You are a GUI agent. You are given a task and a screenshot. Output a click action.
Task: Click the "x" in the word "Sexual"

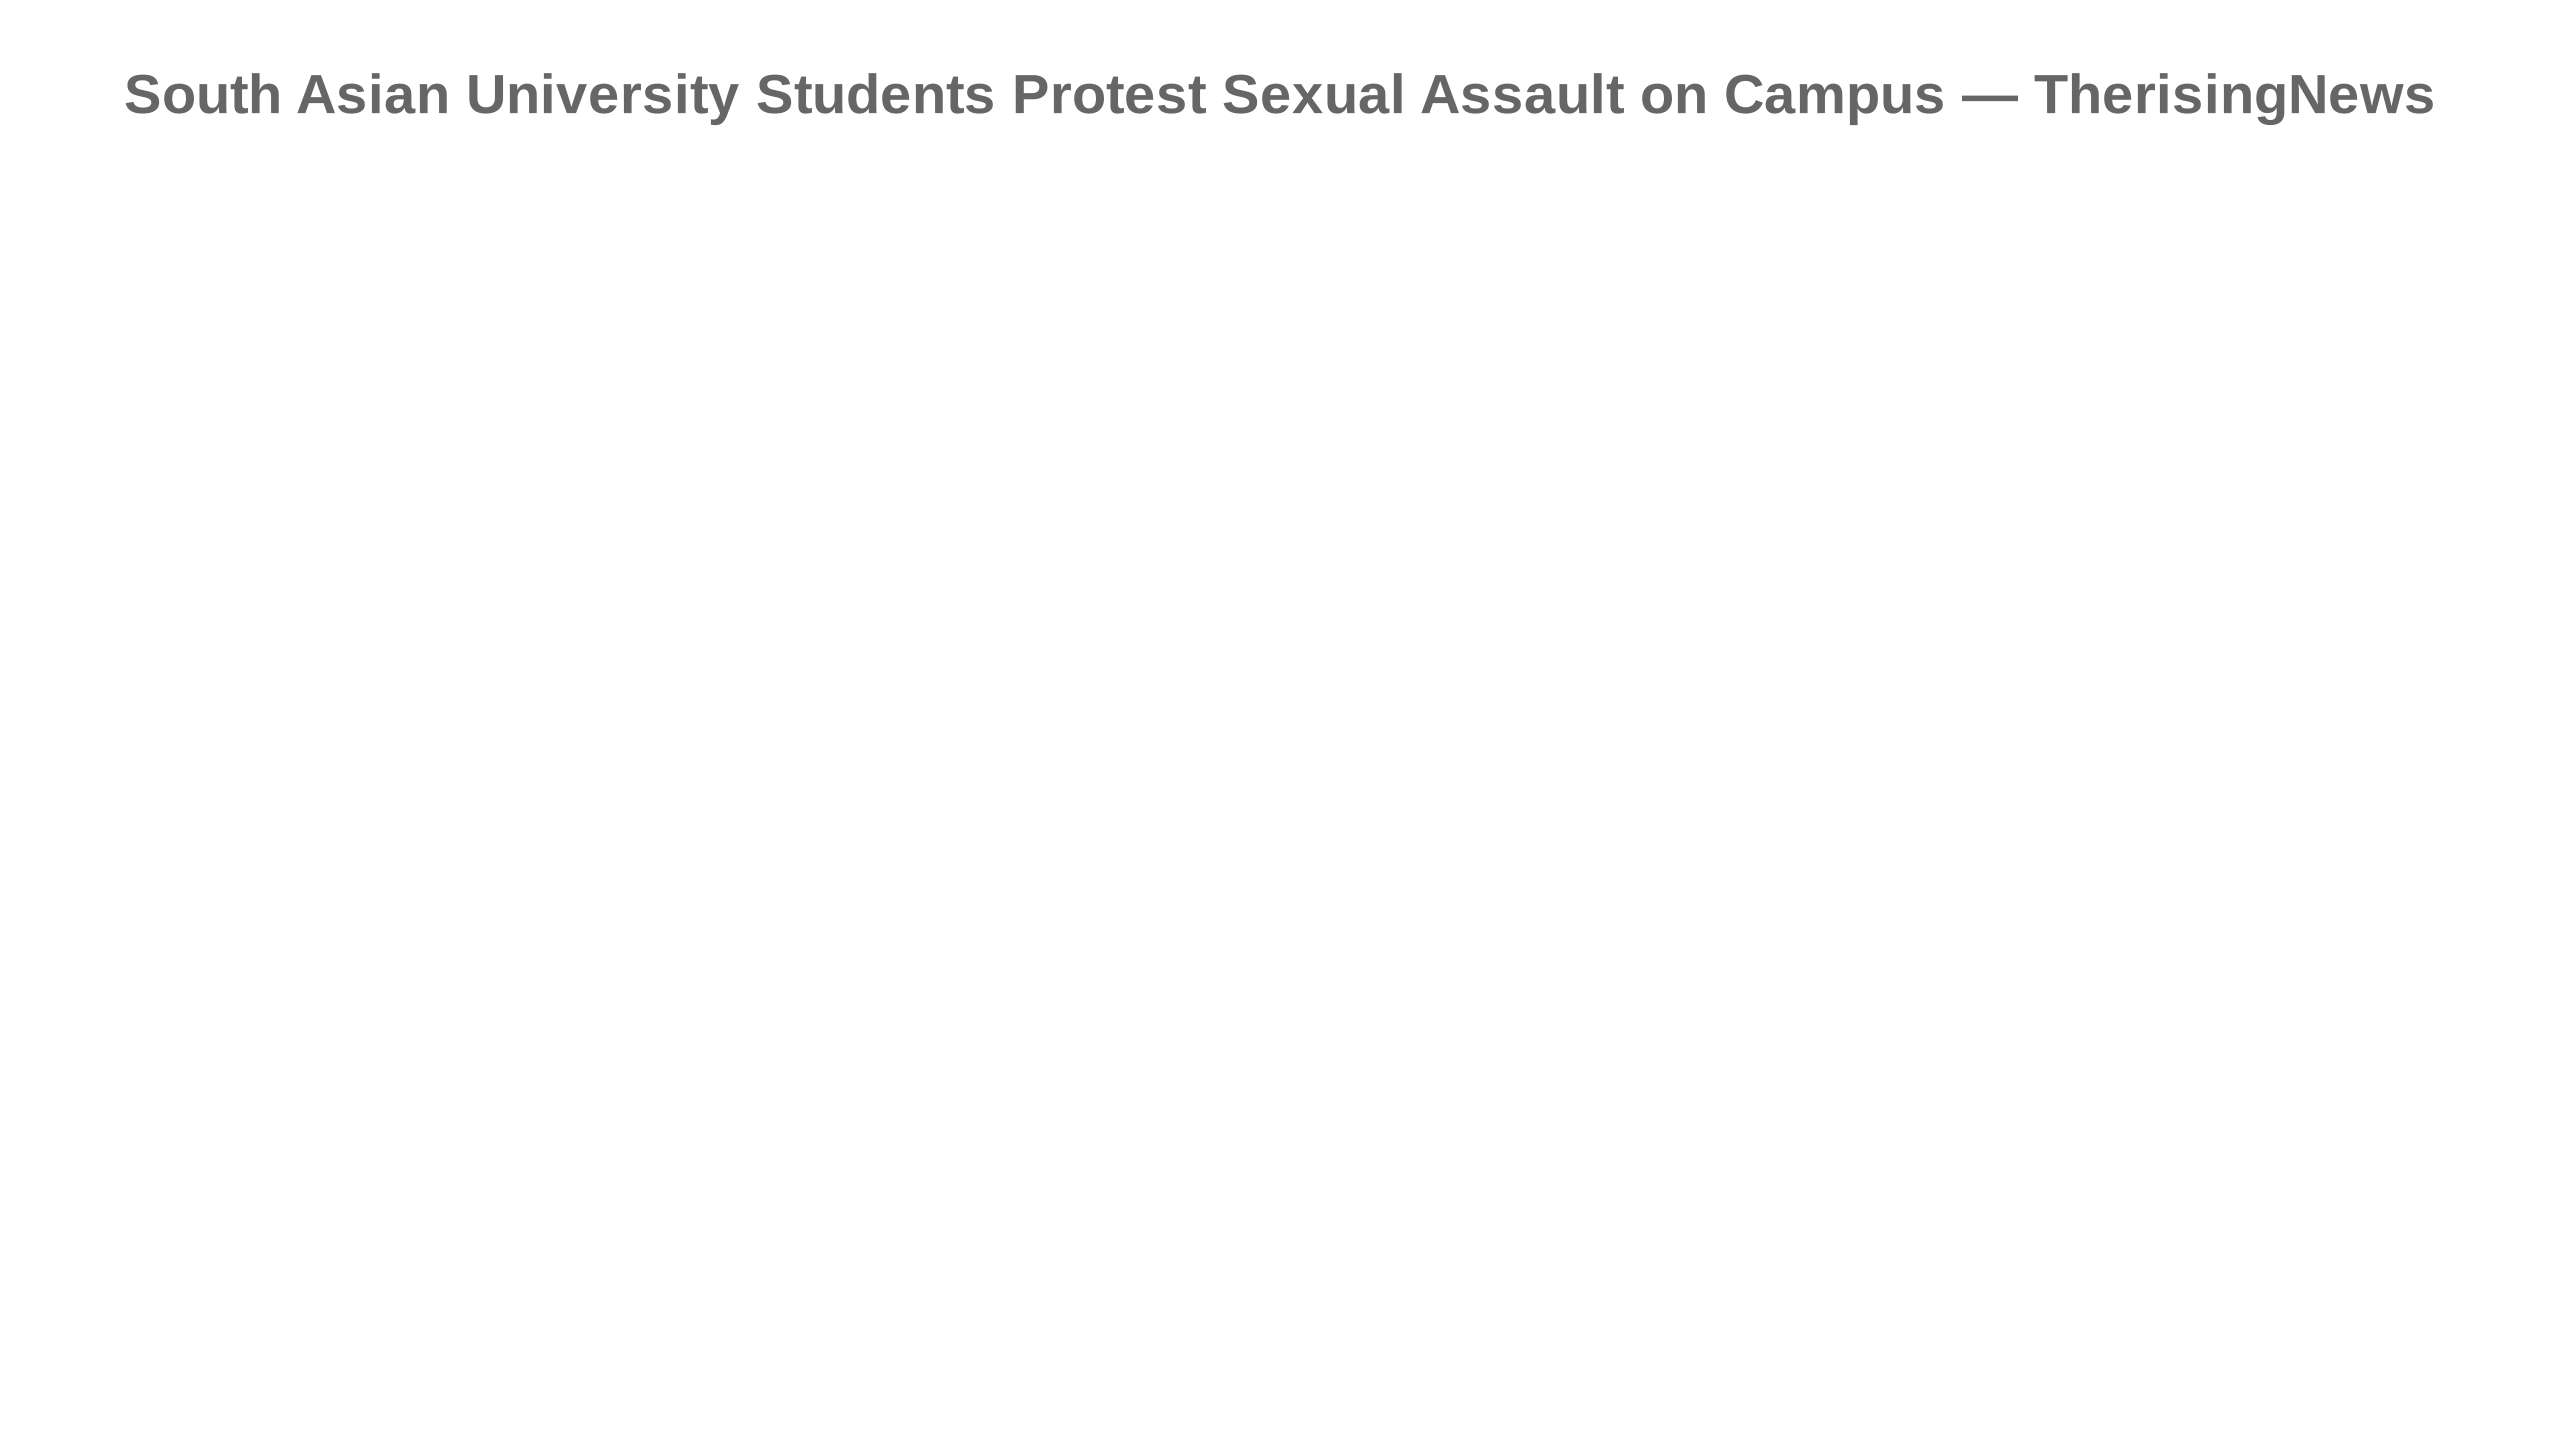point(1299,96)
